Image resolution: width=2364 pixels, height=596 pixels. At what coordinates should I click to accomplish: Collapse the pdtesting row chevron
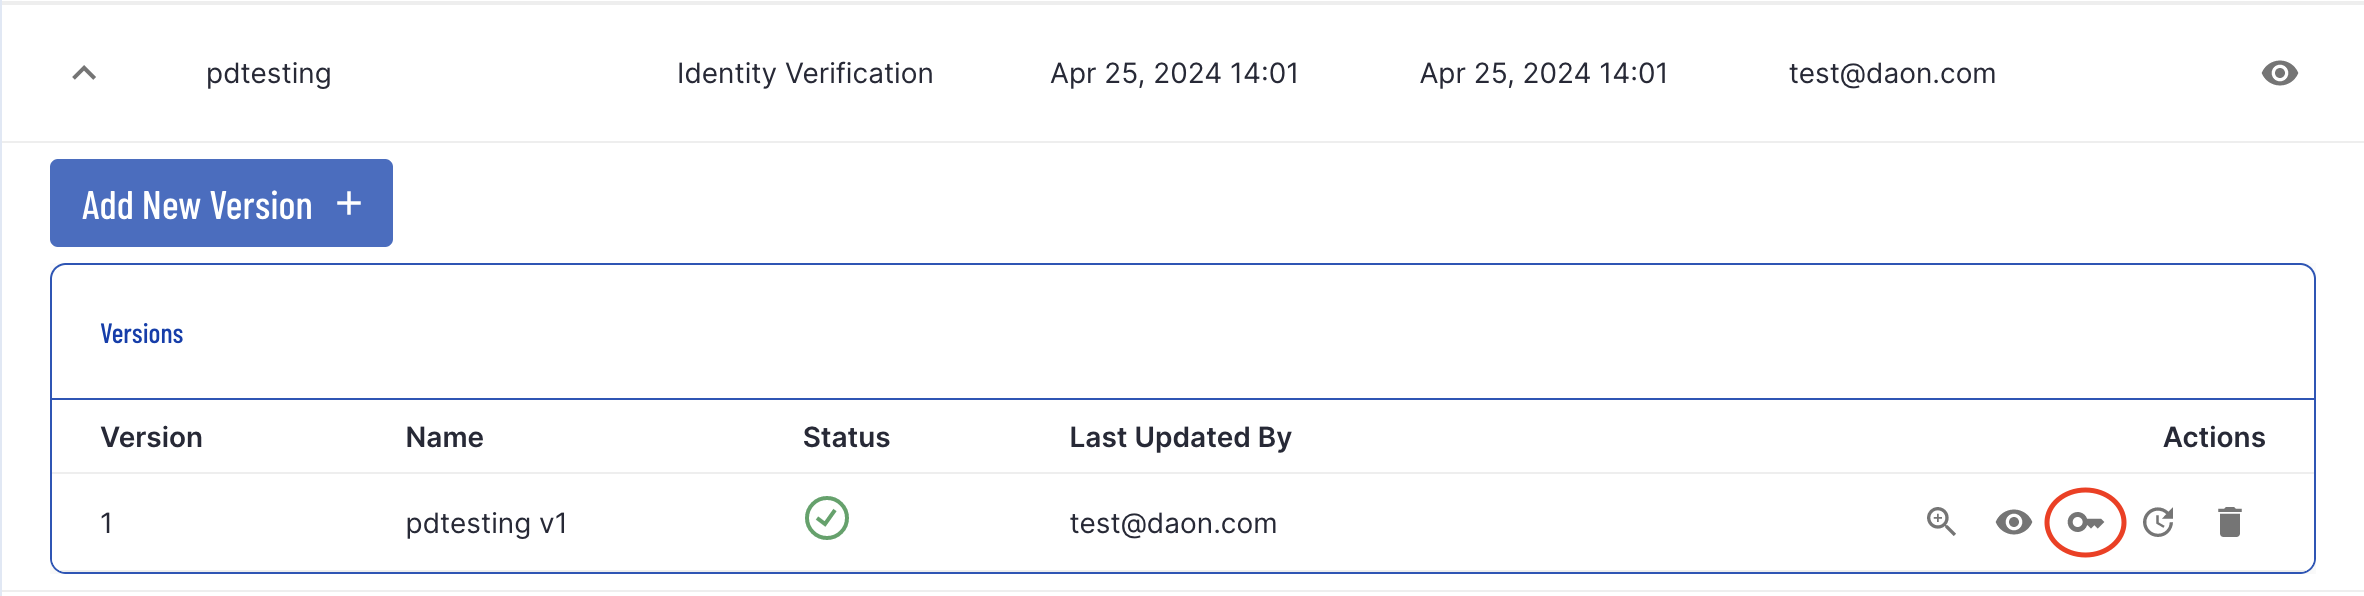point(84,73)
